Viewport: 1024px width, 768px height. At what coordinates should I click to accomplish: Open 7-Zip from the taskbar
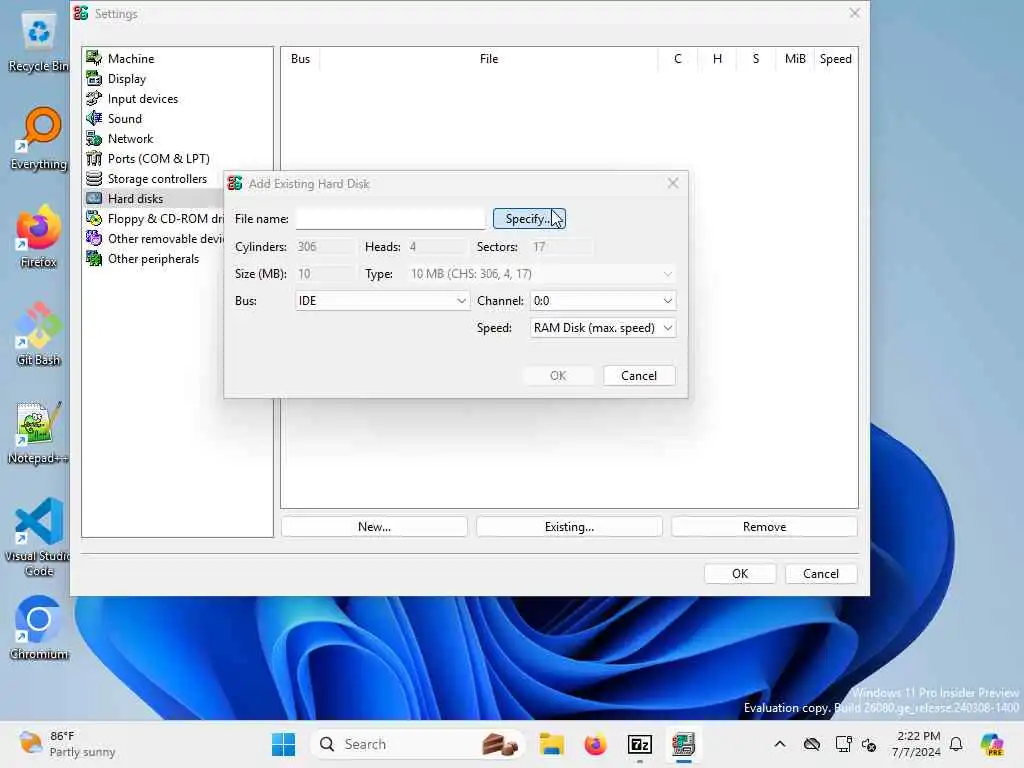[x=639, y=744]
